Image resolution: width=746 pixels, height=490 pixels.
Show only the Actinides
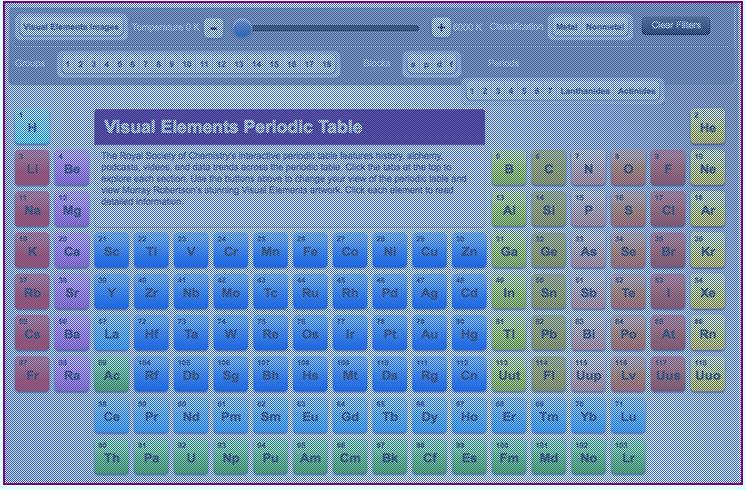click(x=637, y=91)
